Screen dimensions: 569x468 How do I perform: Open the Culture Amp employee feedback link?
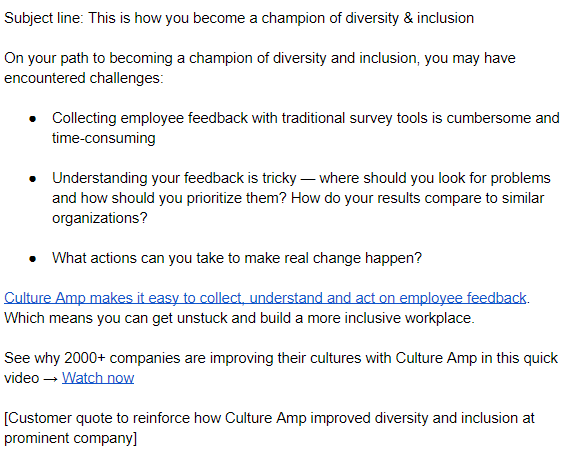click(265, 298)
